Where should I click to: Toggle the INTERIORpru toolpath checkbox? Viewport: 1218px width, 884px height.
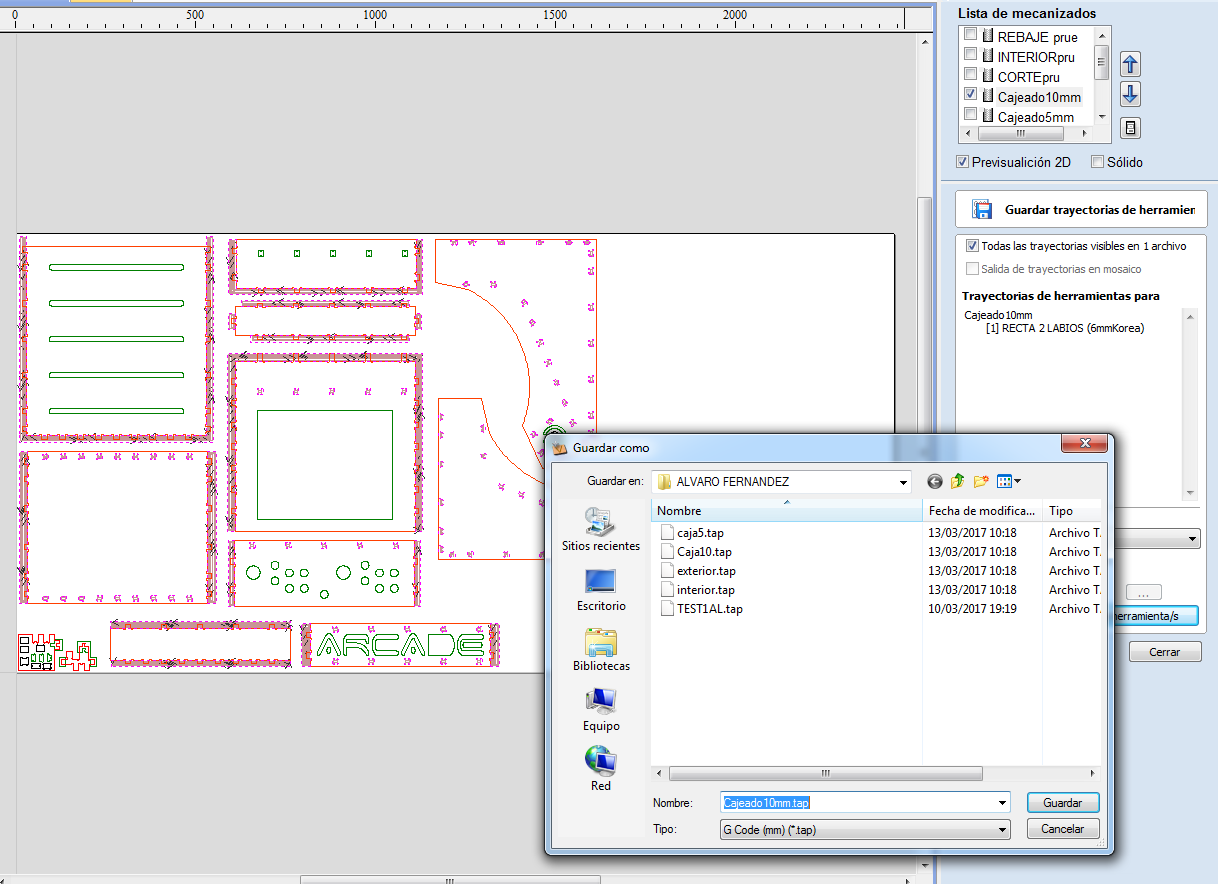[970, 54]
